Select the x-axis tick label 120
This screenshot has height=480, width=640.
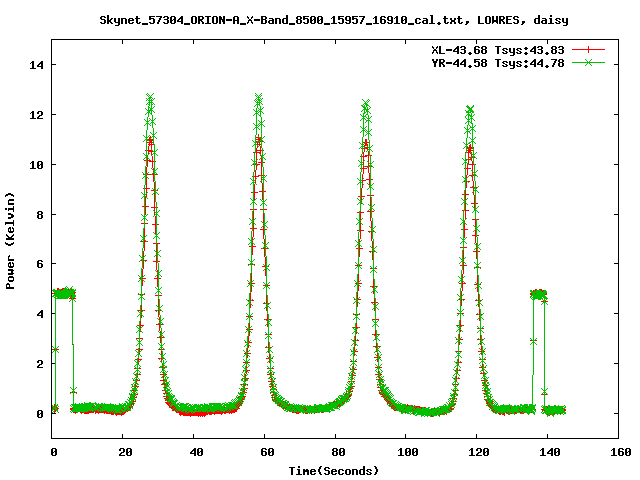(x=479, y=452)
